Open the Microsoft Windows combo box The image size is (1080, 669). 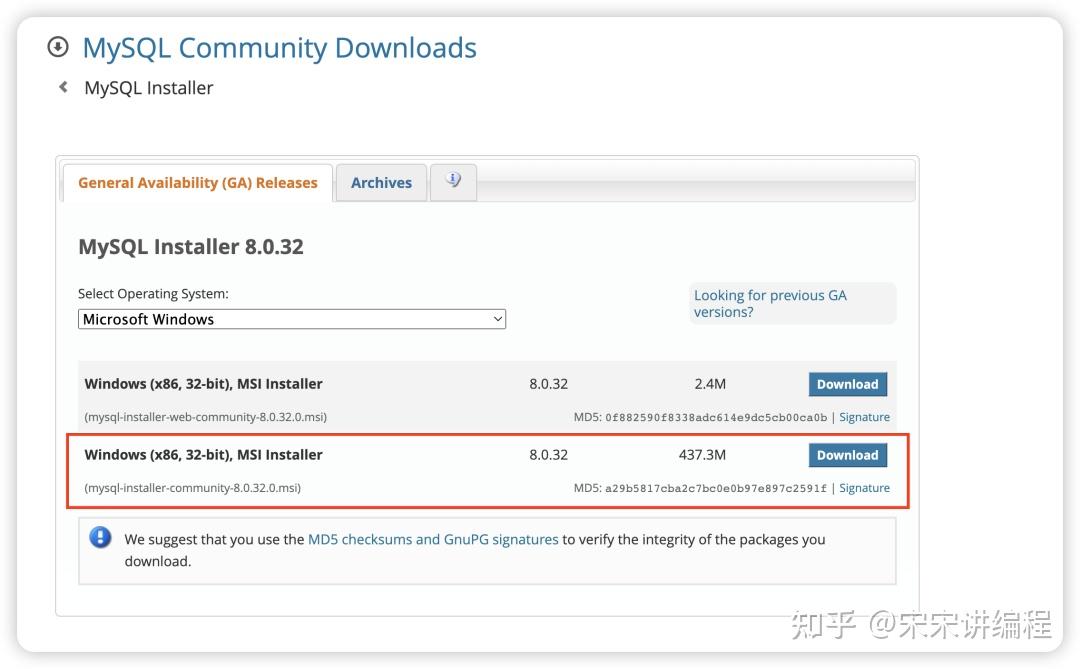coord(291,318)
